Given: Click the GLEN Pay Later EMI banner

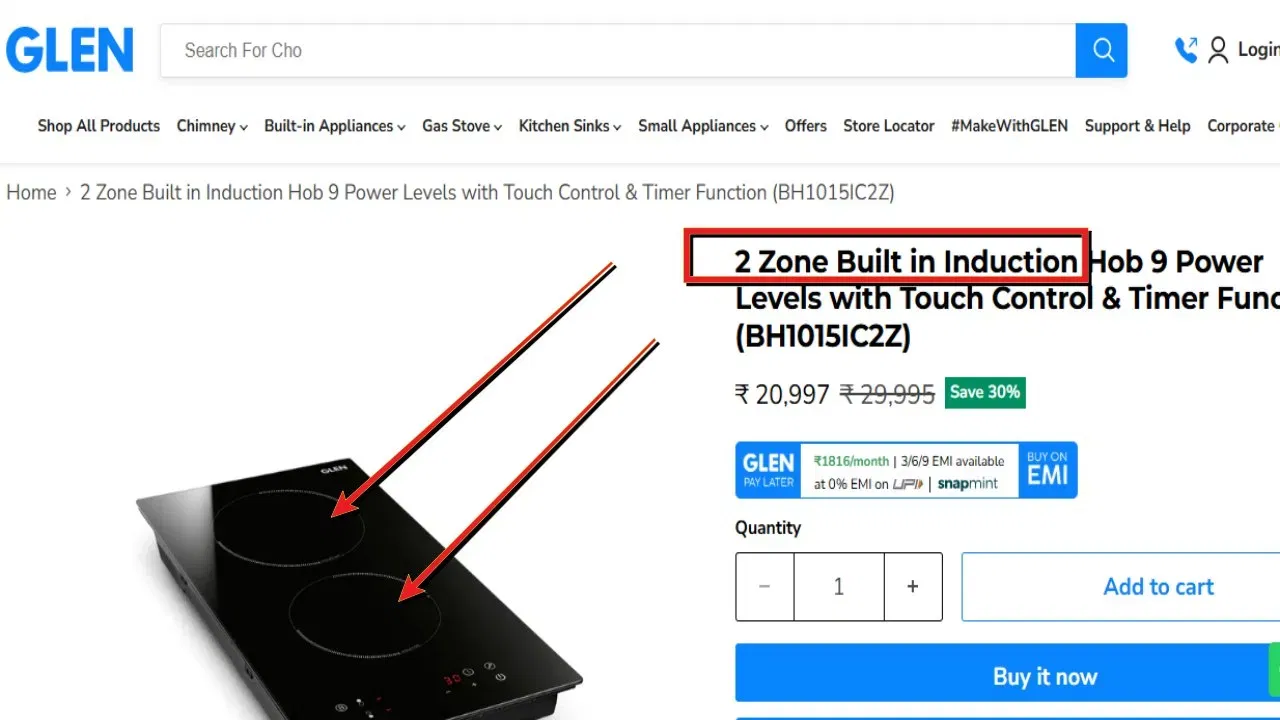Looking at the screenshot, I should [x=906, y=470].
